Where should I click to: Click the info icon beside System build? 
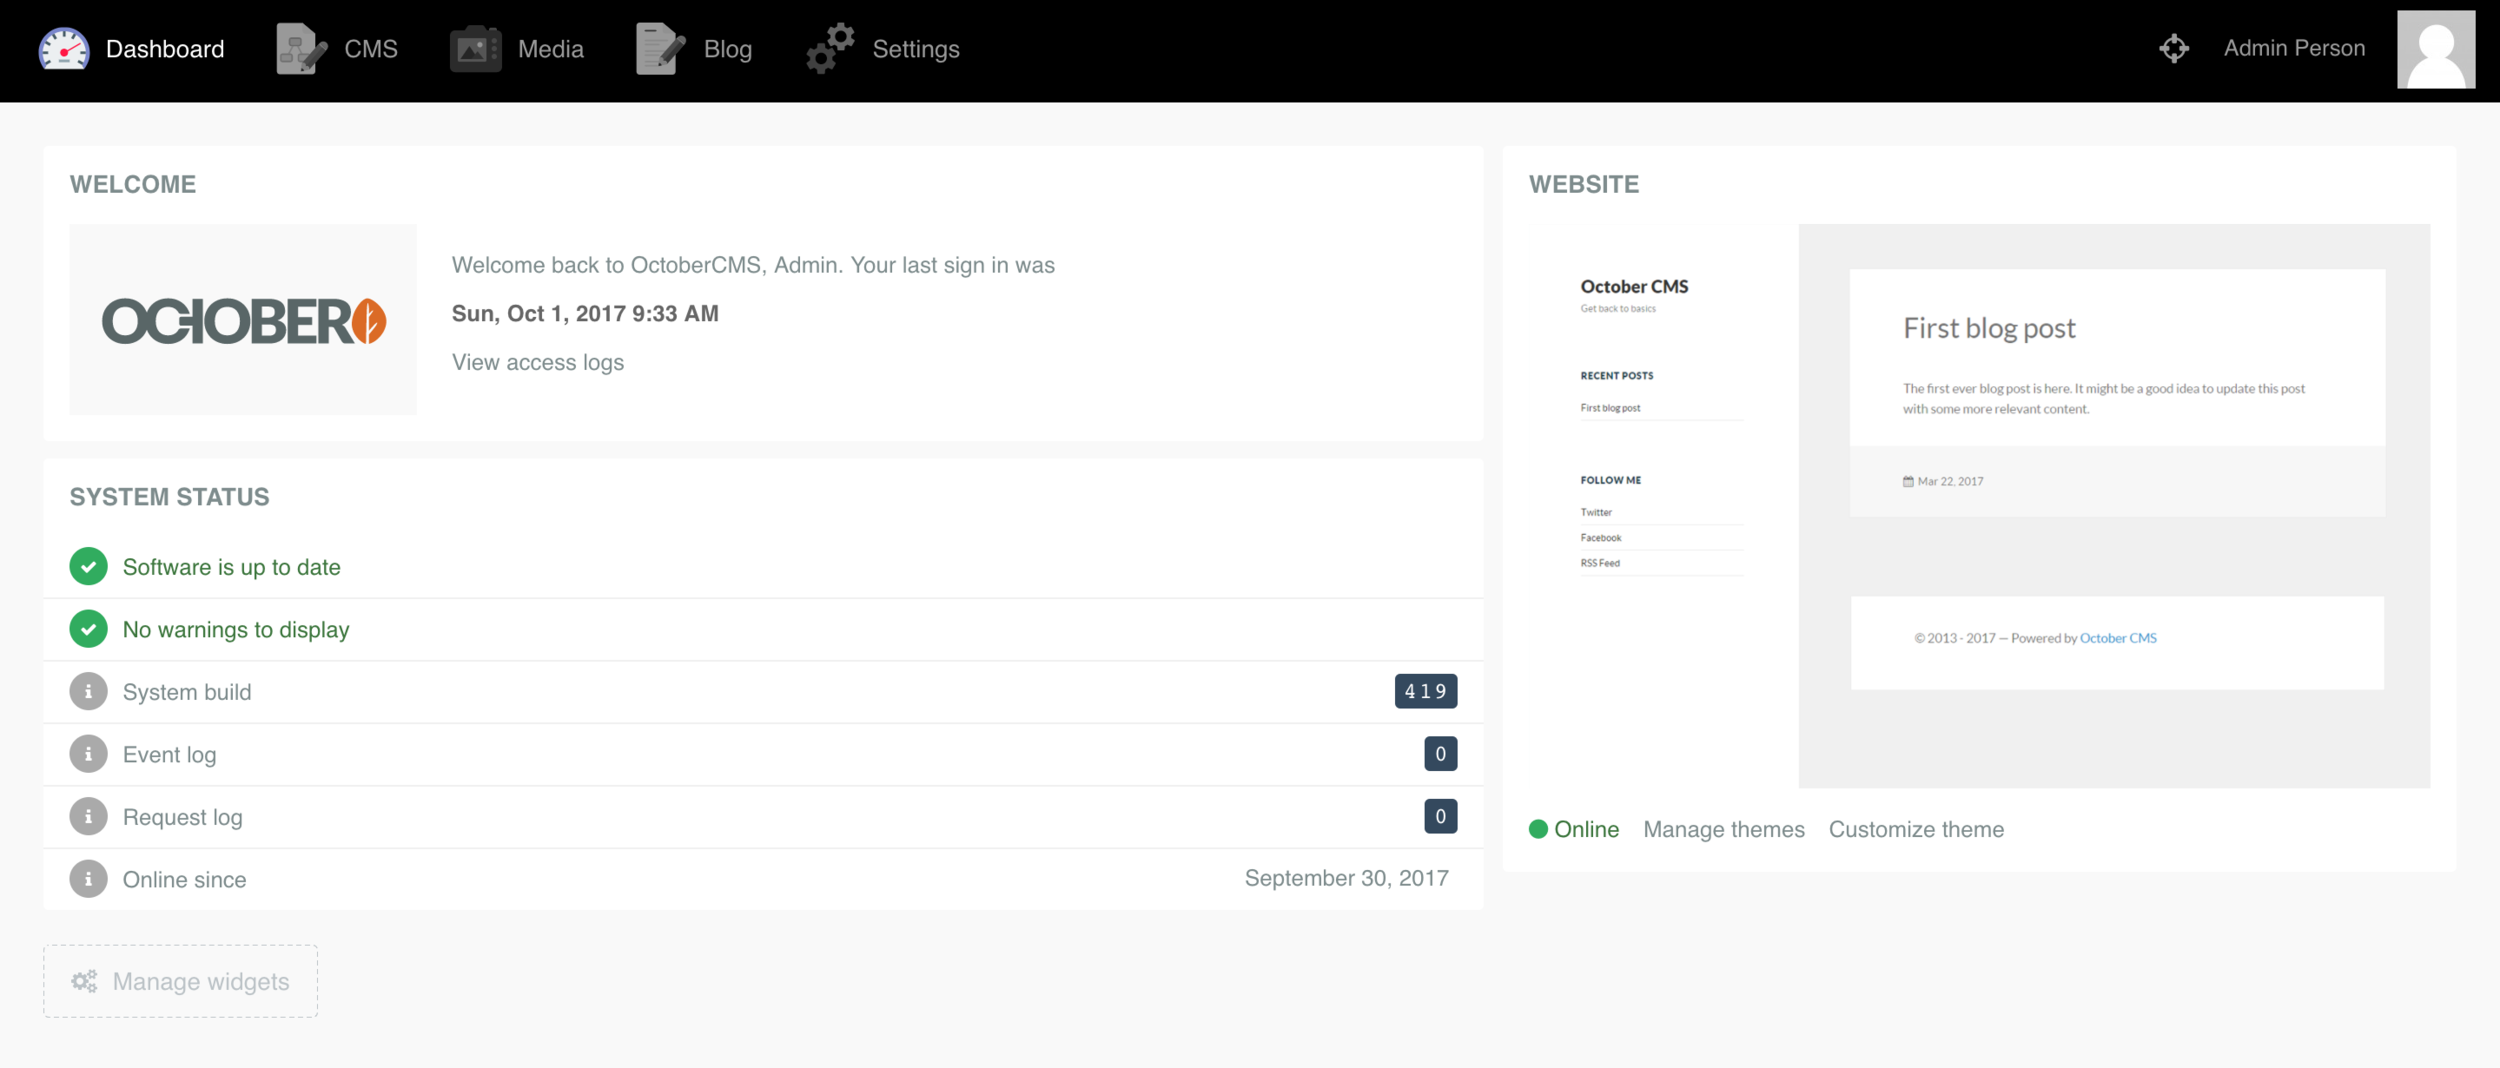[88, 692]
